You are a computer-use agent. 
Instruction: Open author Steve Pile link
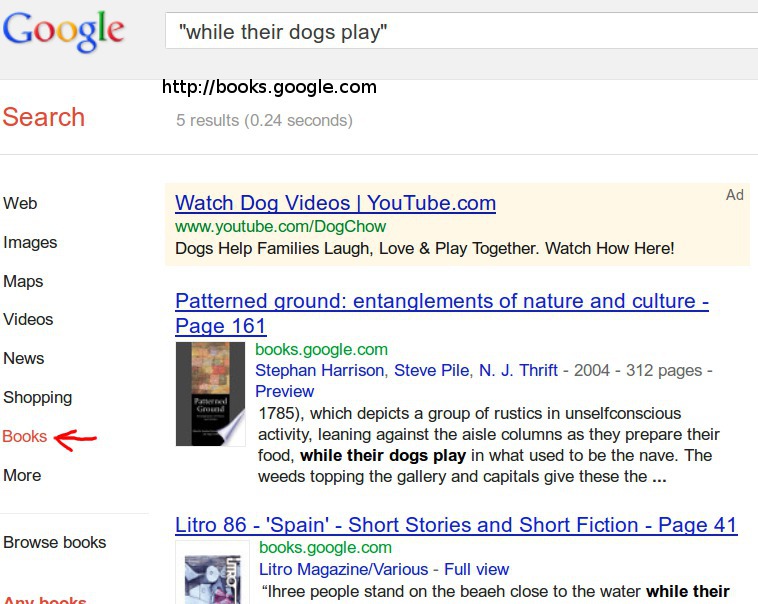(431, 370)
